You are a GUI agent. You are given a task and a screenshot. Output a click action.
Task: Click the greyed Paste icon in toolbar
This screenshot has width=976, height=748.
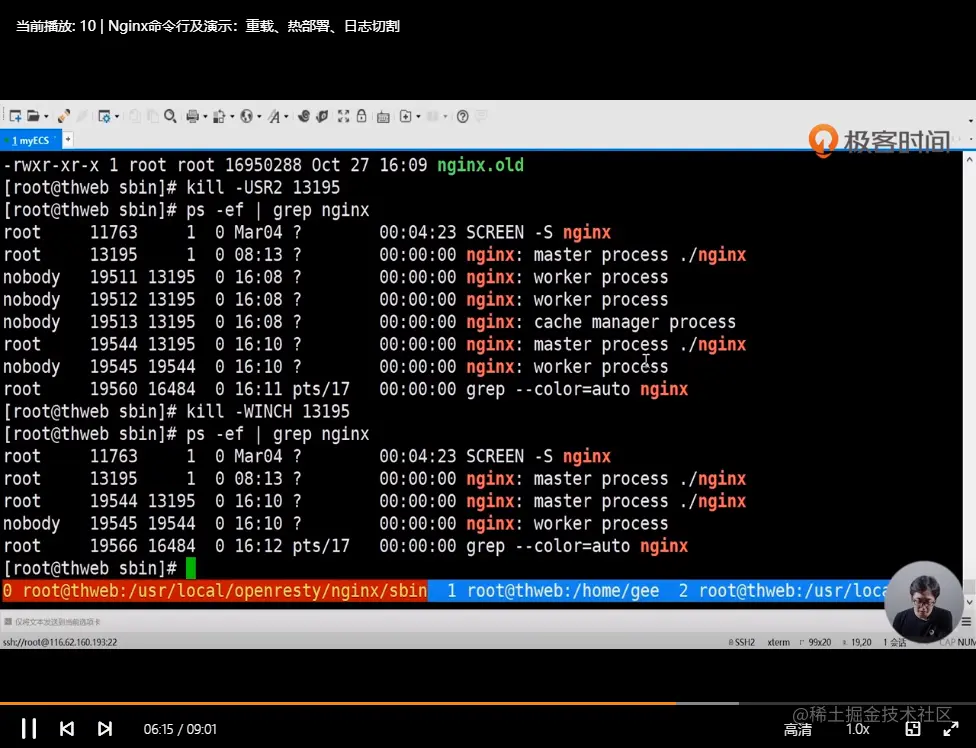(152, 116)
